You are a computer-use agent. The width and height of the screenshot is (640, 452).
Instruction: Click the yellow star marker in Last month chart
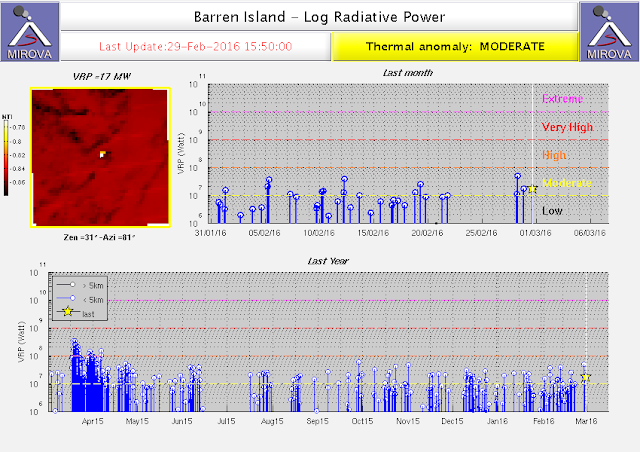[532, 189]
